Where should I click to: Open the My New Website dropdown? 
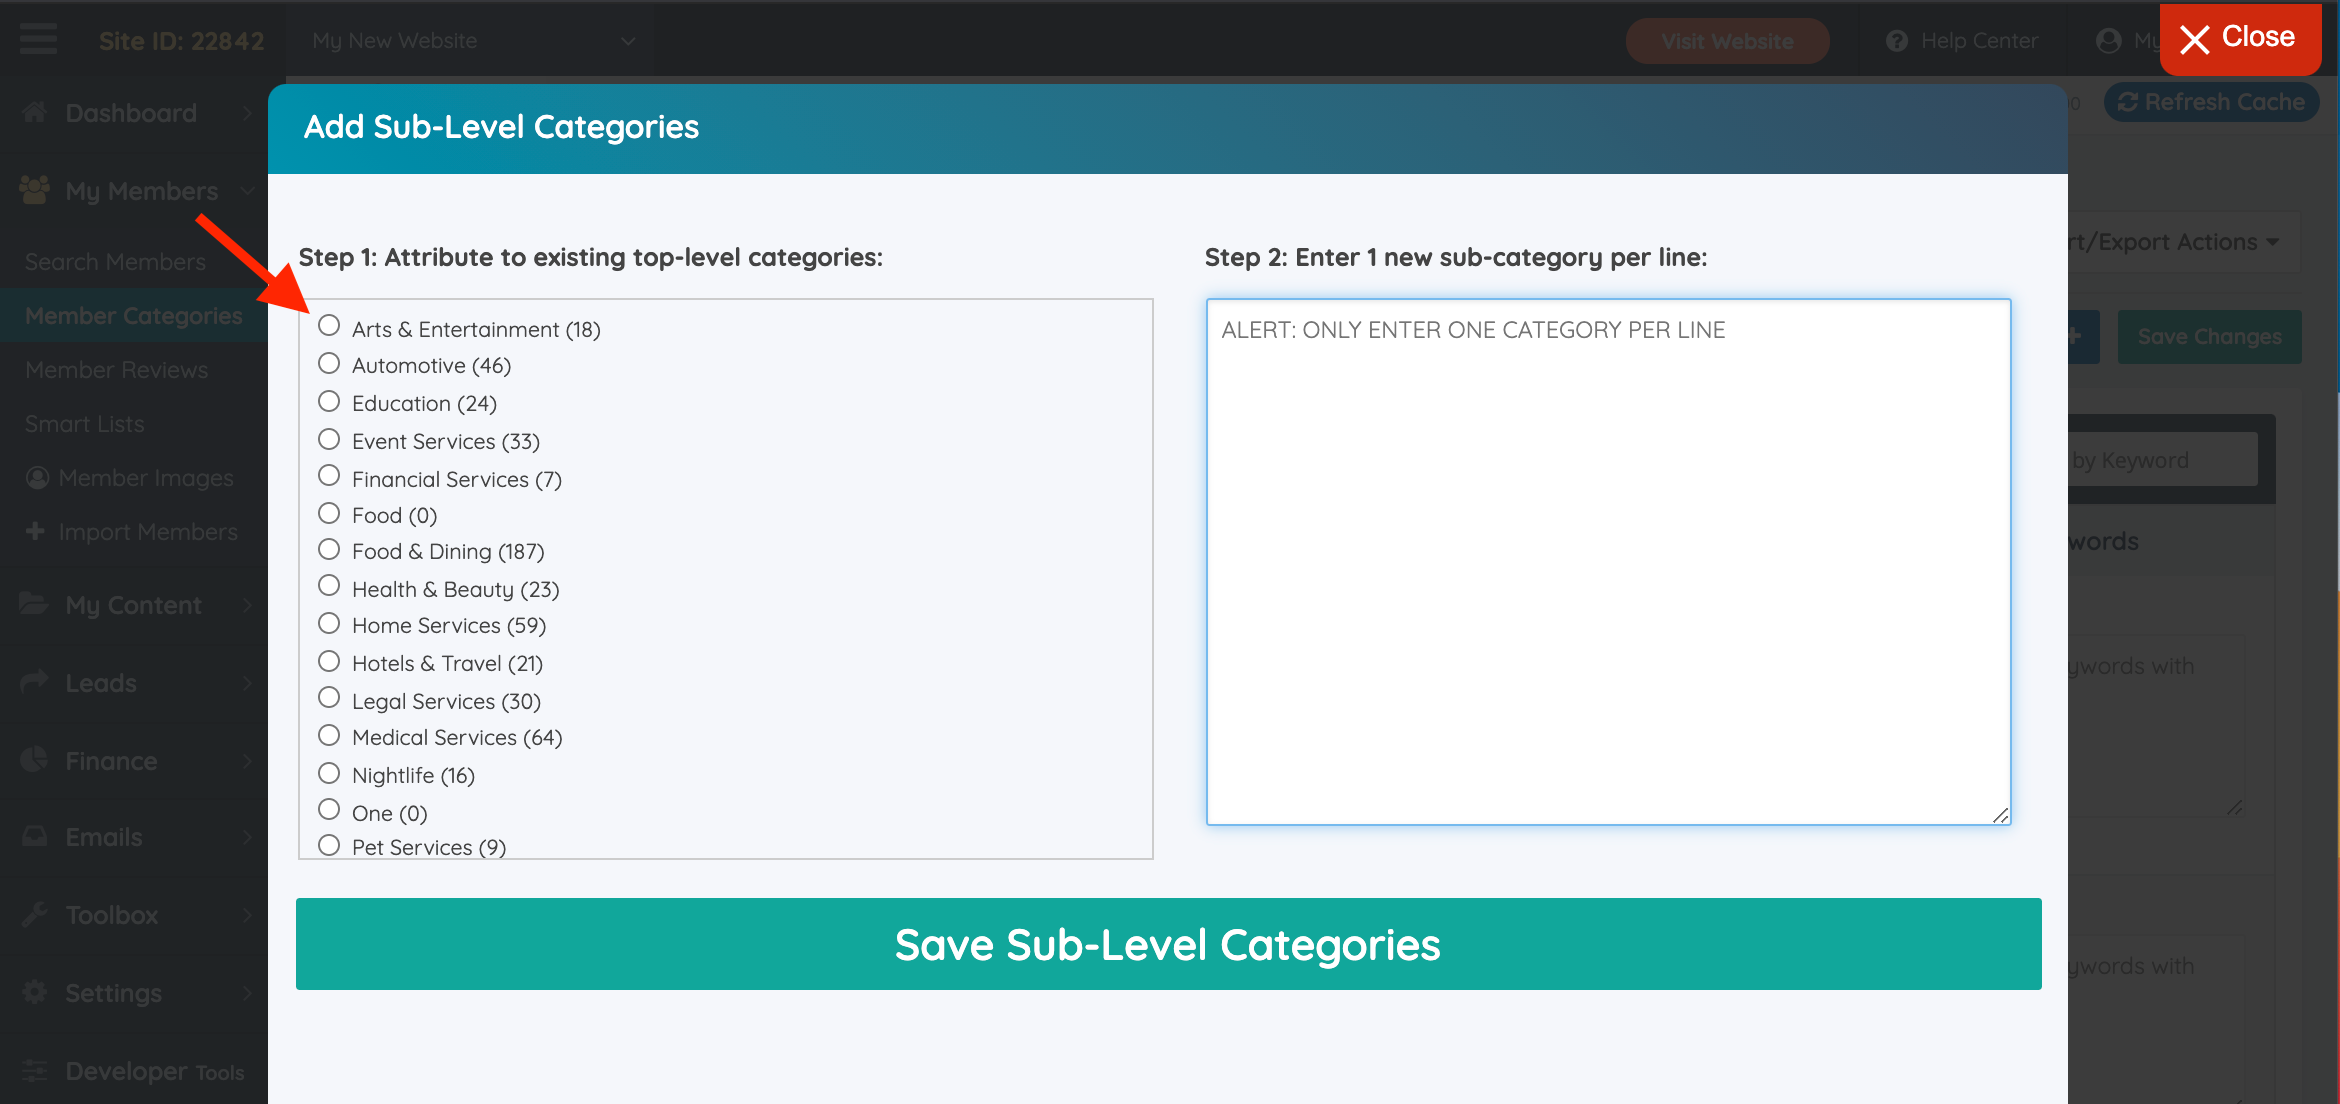(x=472, y=41)
